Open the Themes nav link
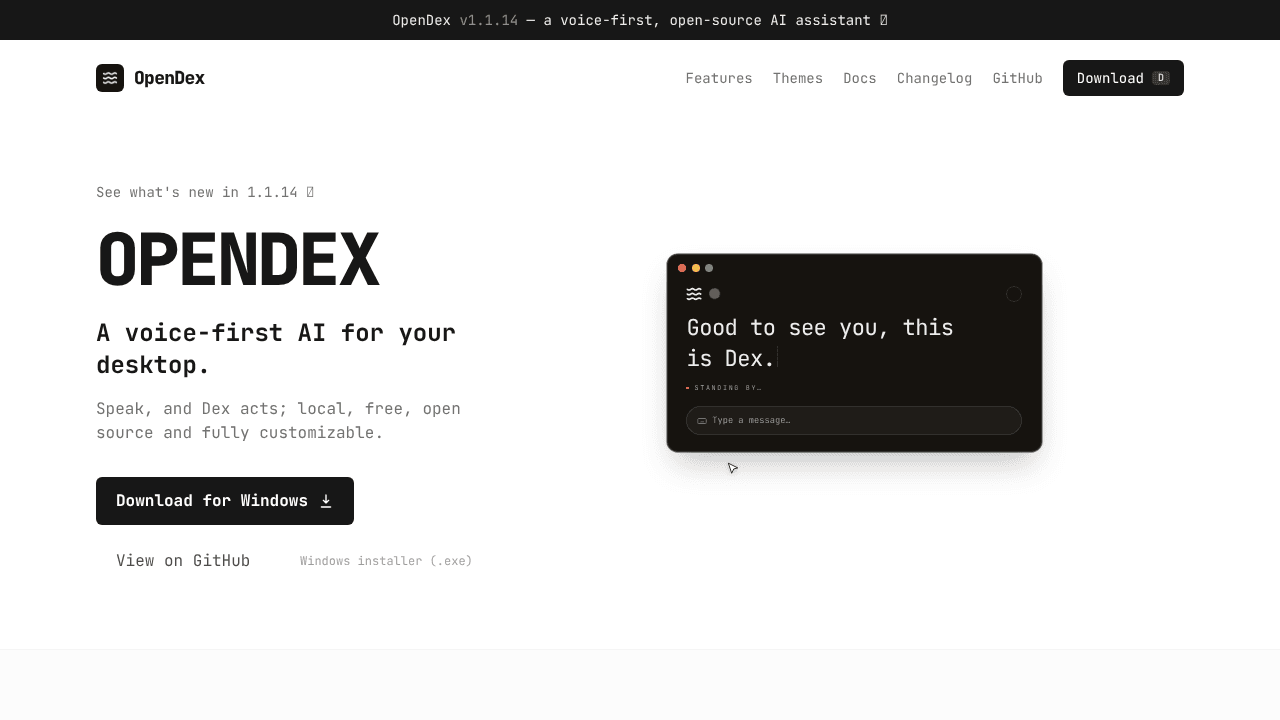The height and width of the screenshot is (720, 1280). click(798, 78)
